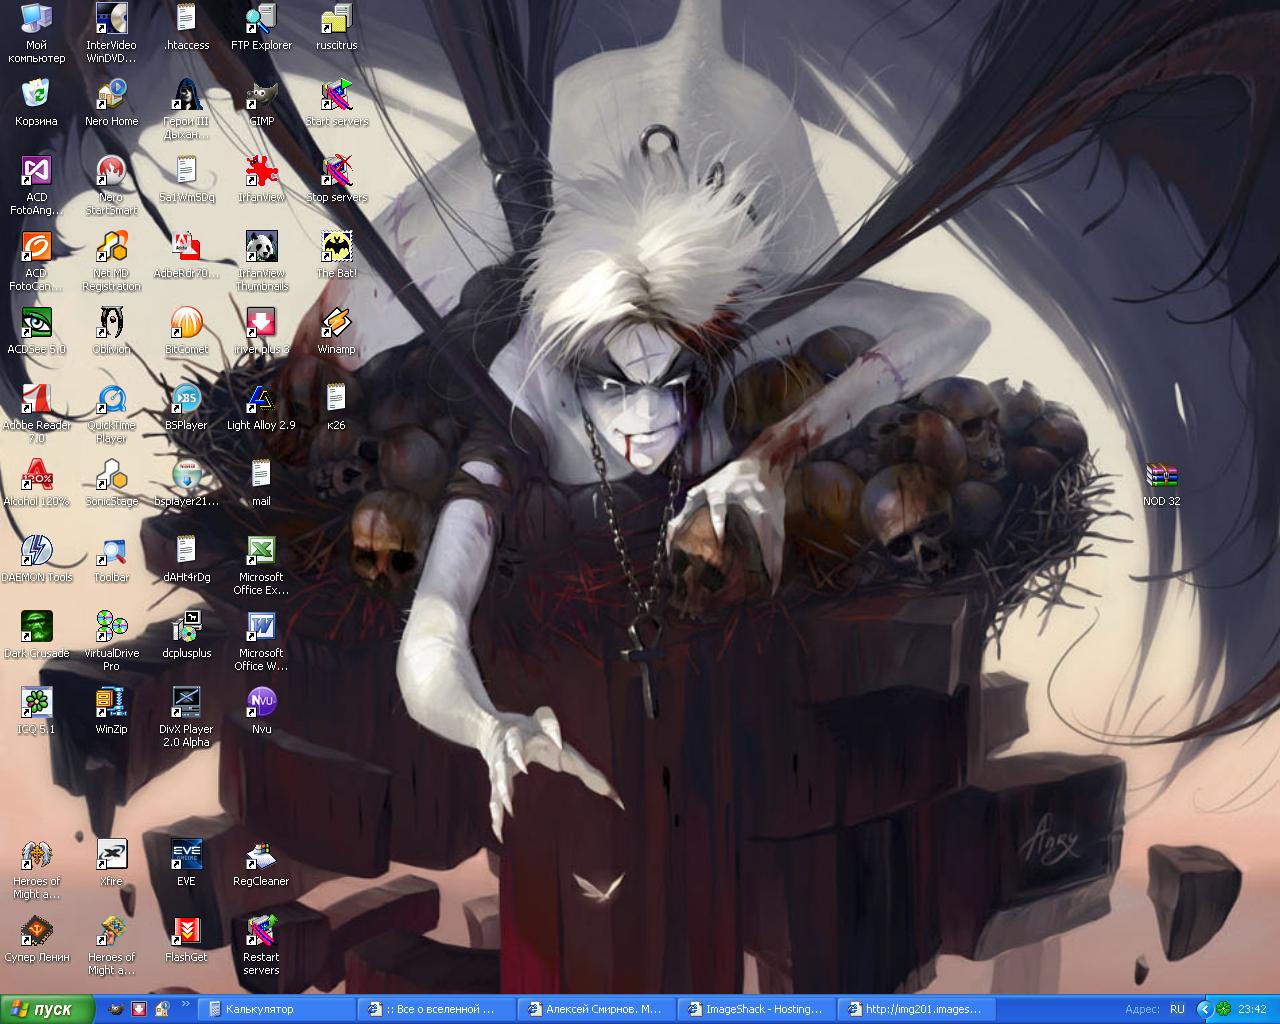Launch Light Alloy 2.9 shortcut
Image resolution: width=1280 pixels, height=1024 pixels.
click(261, 407)
